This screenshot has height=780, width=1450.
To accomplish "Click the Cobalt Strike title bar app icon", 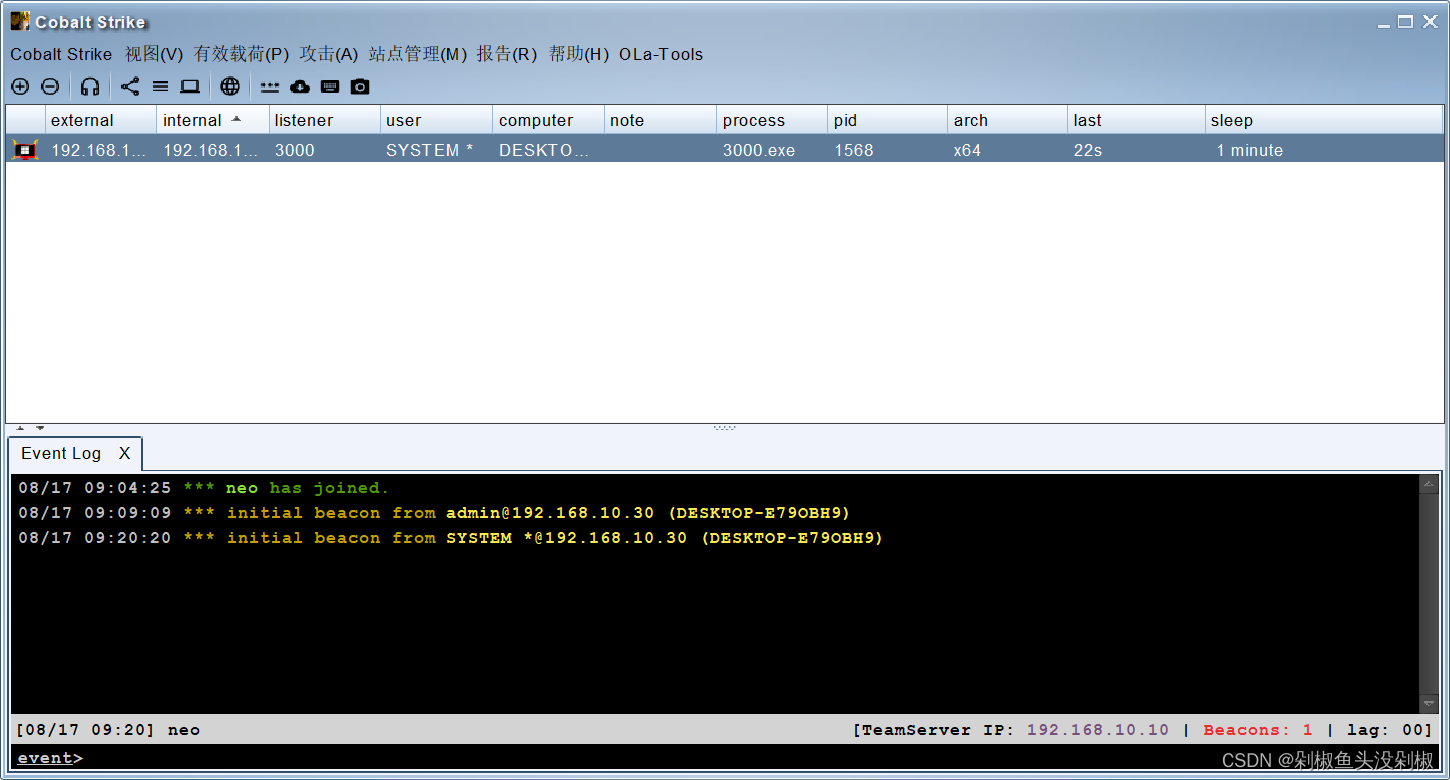I will [20, 21].
